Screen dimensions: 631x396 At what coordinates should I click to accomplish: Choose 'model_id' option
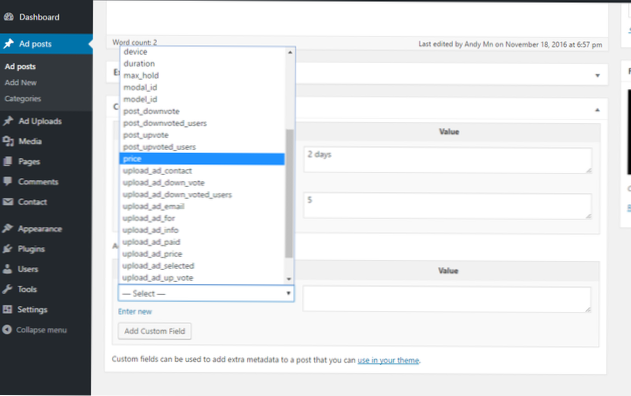[x=202, y=99]
